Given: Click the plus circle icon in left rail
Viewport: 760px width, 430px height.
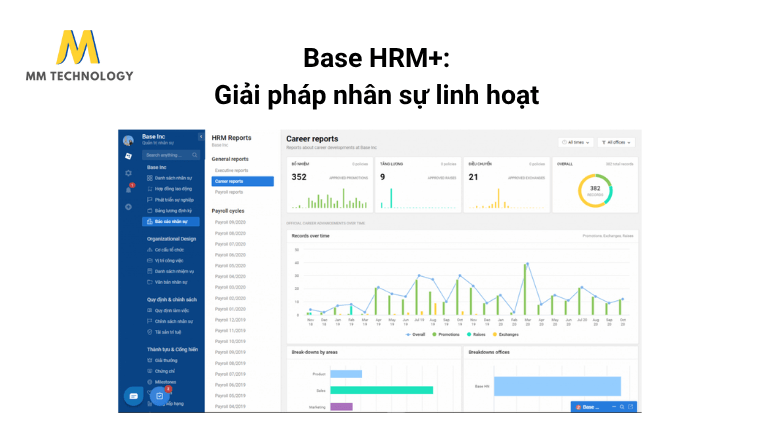Looking at the screenshot, I should pos(128,207).
